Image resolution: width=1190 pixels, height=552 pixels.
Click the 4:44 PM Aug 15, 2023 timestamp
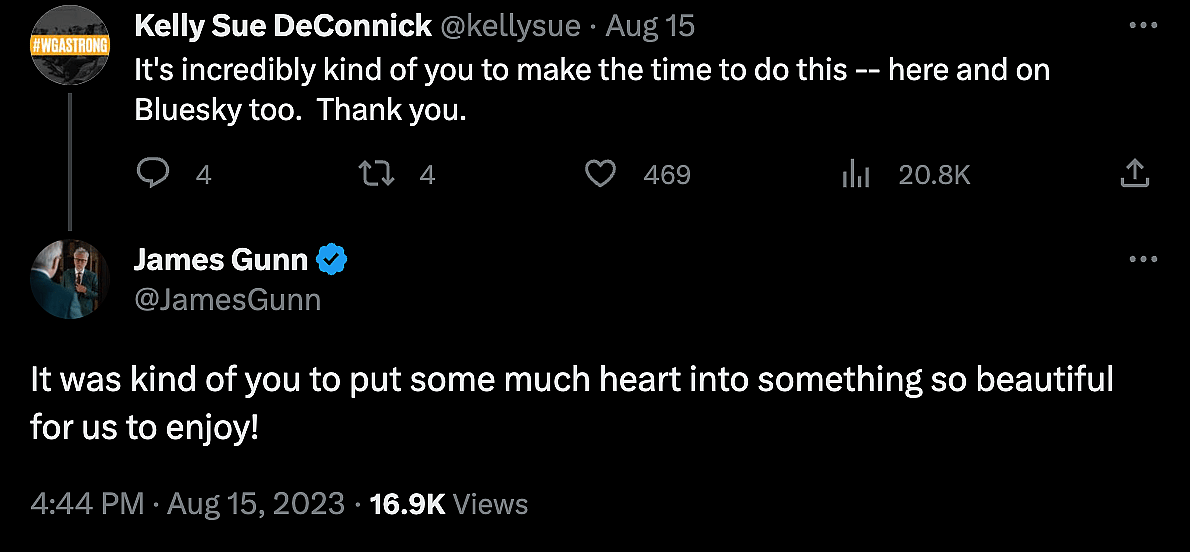(188, 504)
